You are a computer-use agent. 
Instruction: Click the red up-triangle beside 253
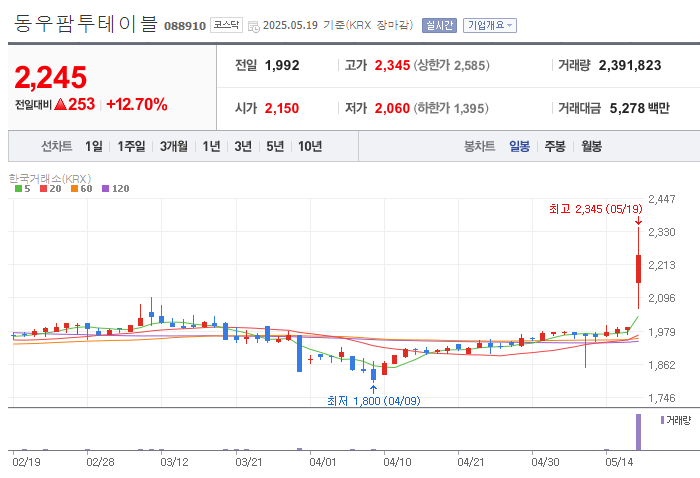pyautogui.click(x=60, y=104)
